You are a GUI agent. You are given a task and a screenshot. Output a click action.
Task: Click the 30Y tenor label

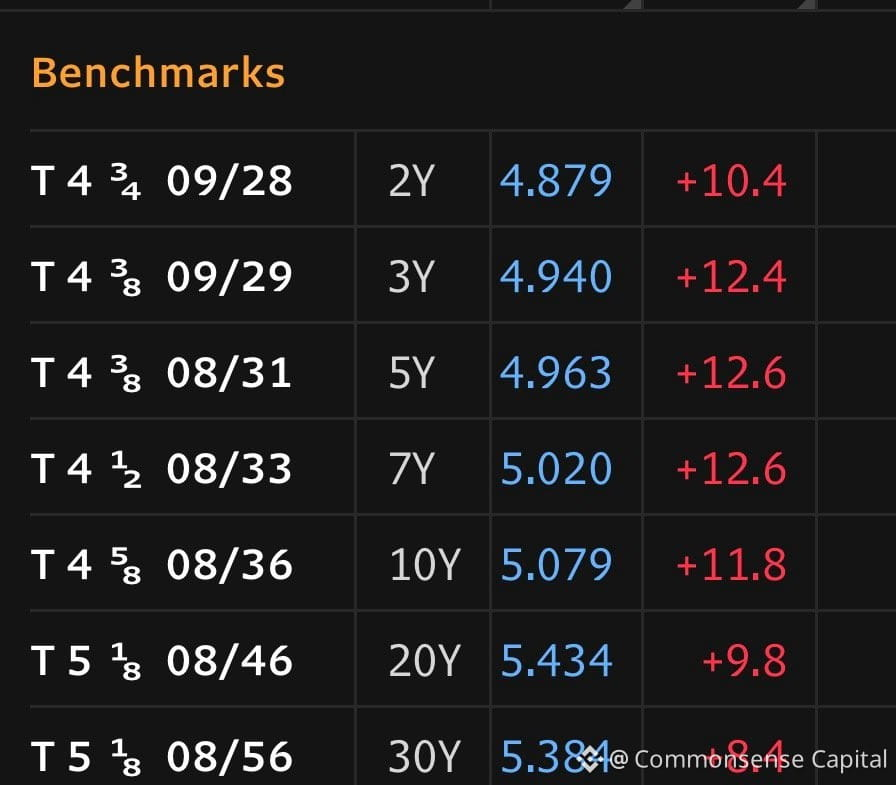click(x=425, y=756)
